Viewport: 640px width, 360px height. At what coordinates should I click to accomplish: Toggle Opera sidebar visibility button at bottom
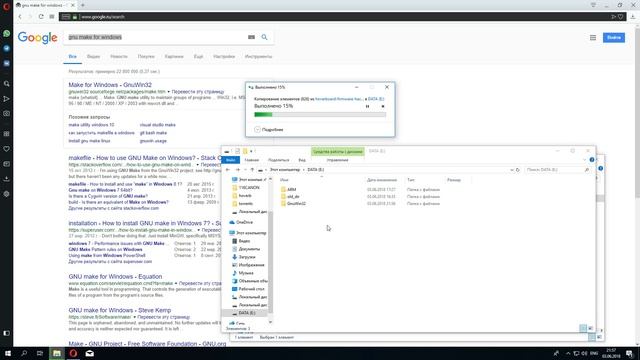(7, 333)
